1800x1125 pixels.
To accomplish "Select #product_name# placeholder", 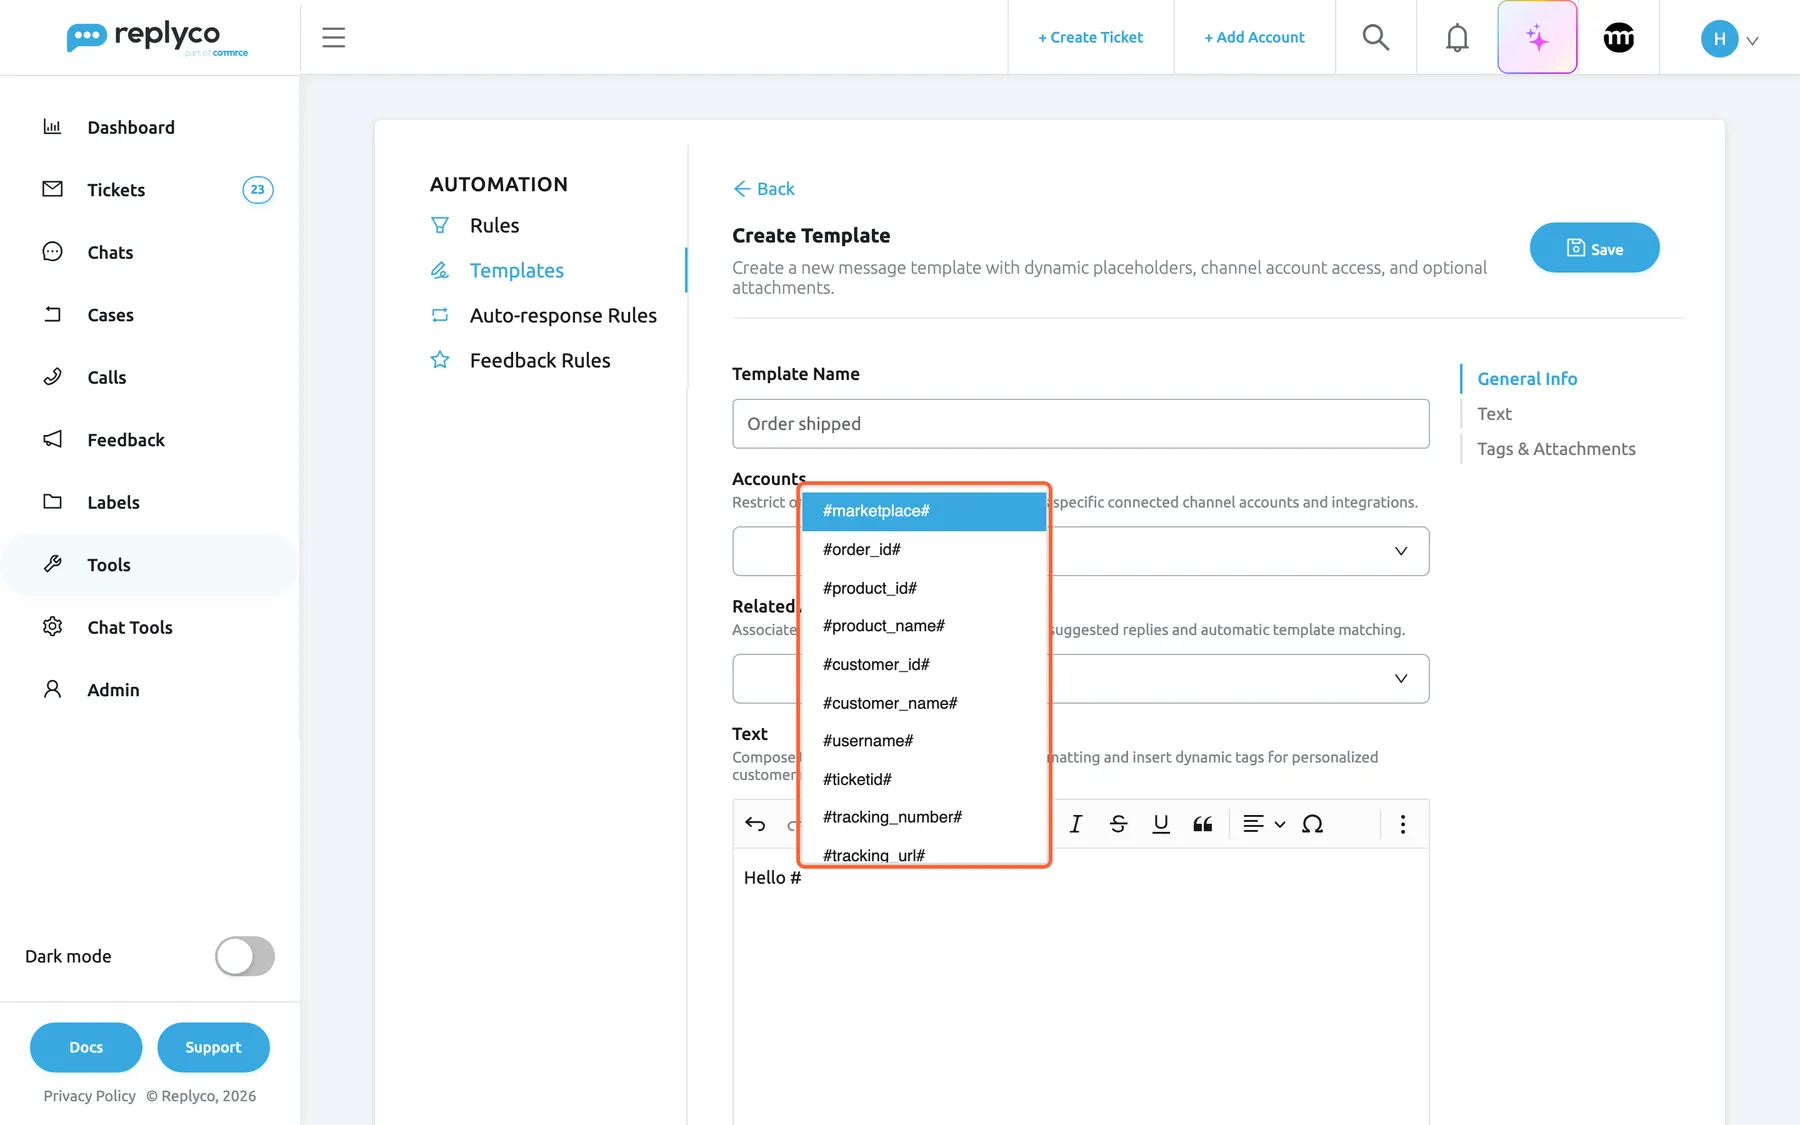I will (924, 626).
